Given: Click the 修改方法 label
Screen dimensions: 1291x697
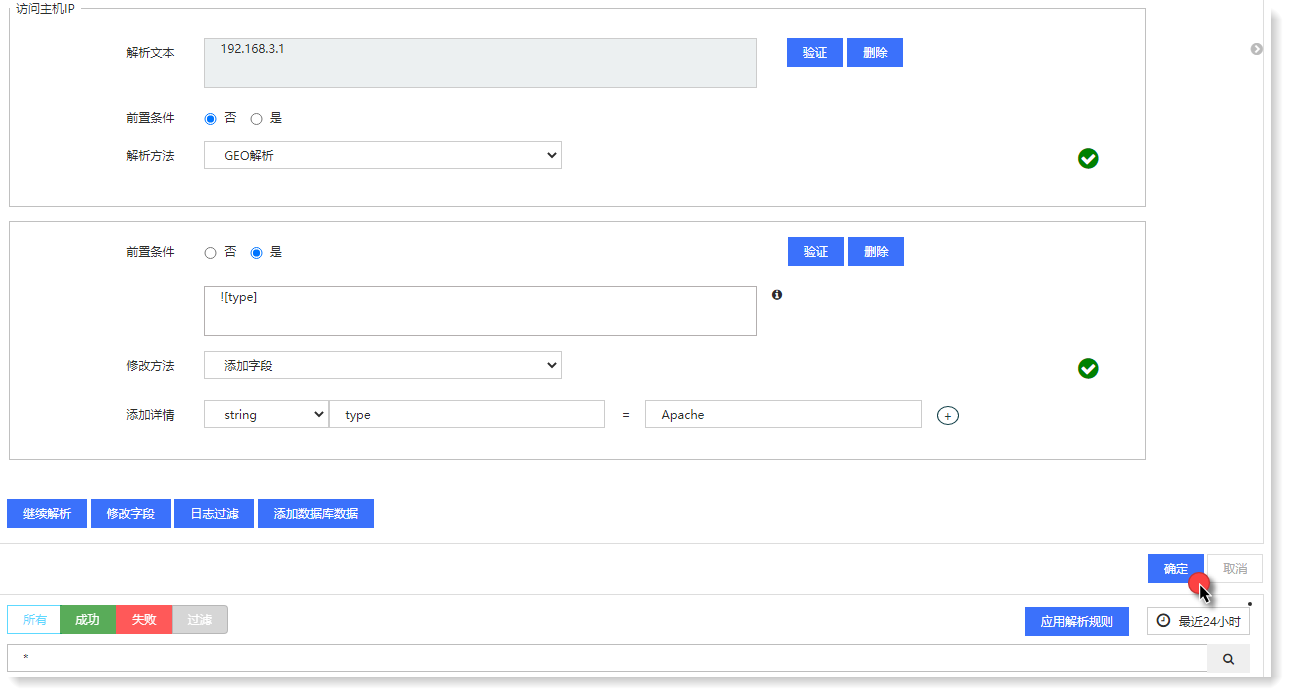Looking at the screenshot, I should click(150, 366).
